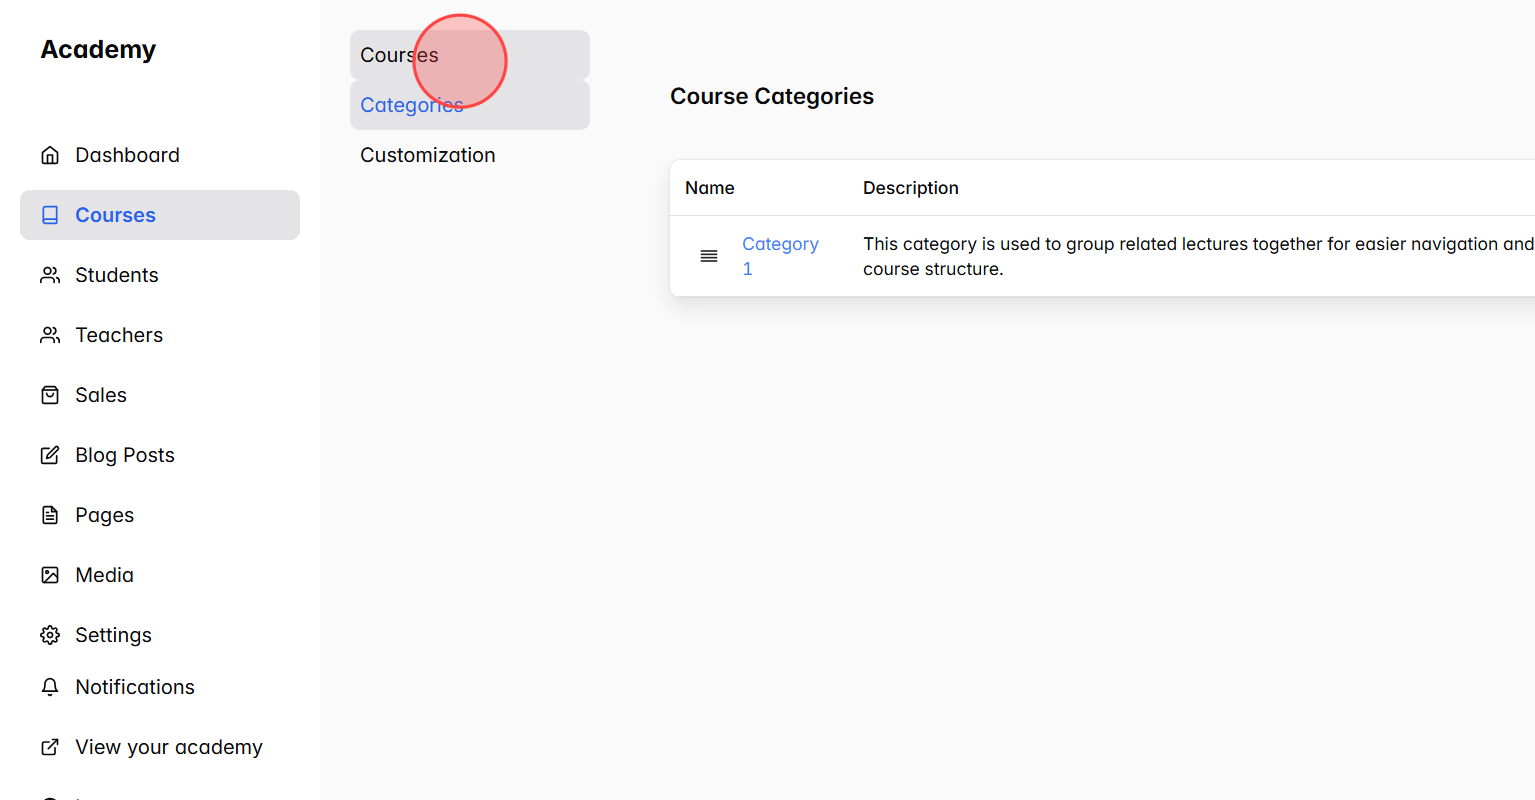The width and height of the screenshot is (1535, 800).
Task: Open the Notifications bell icon
Action: [50, 687]
